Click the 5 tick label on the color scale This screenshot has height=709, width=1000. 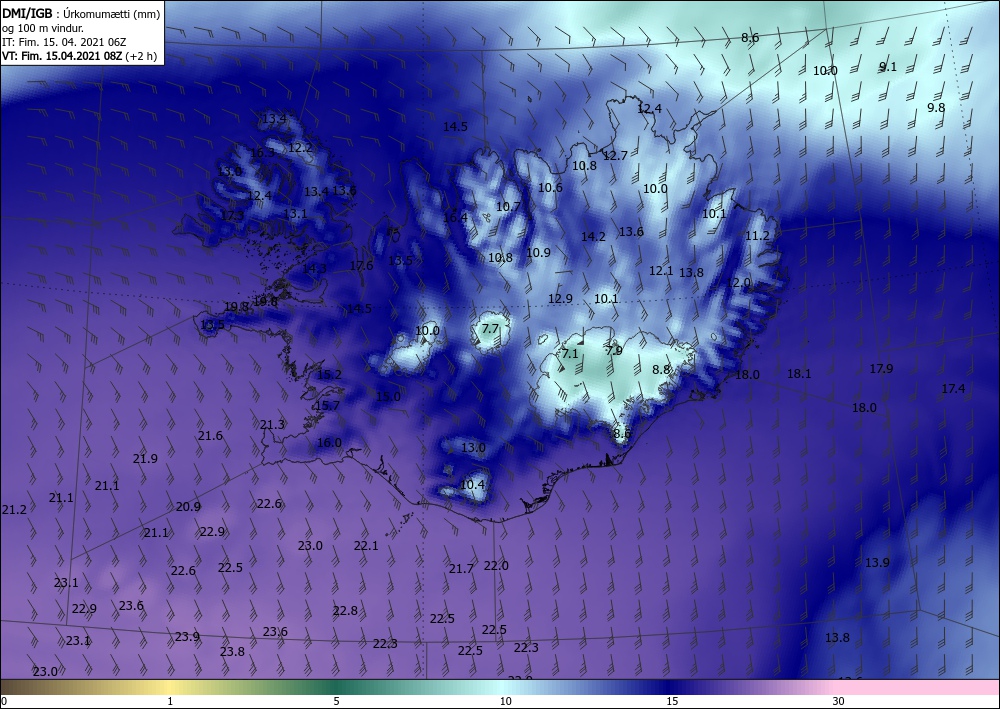coord(336,701)
